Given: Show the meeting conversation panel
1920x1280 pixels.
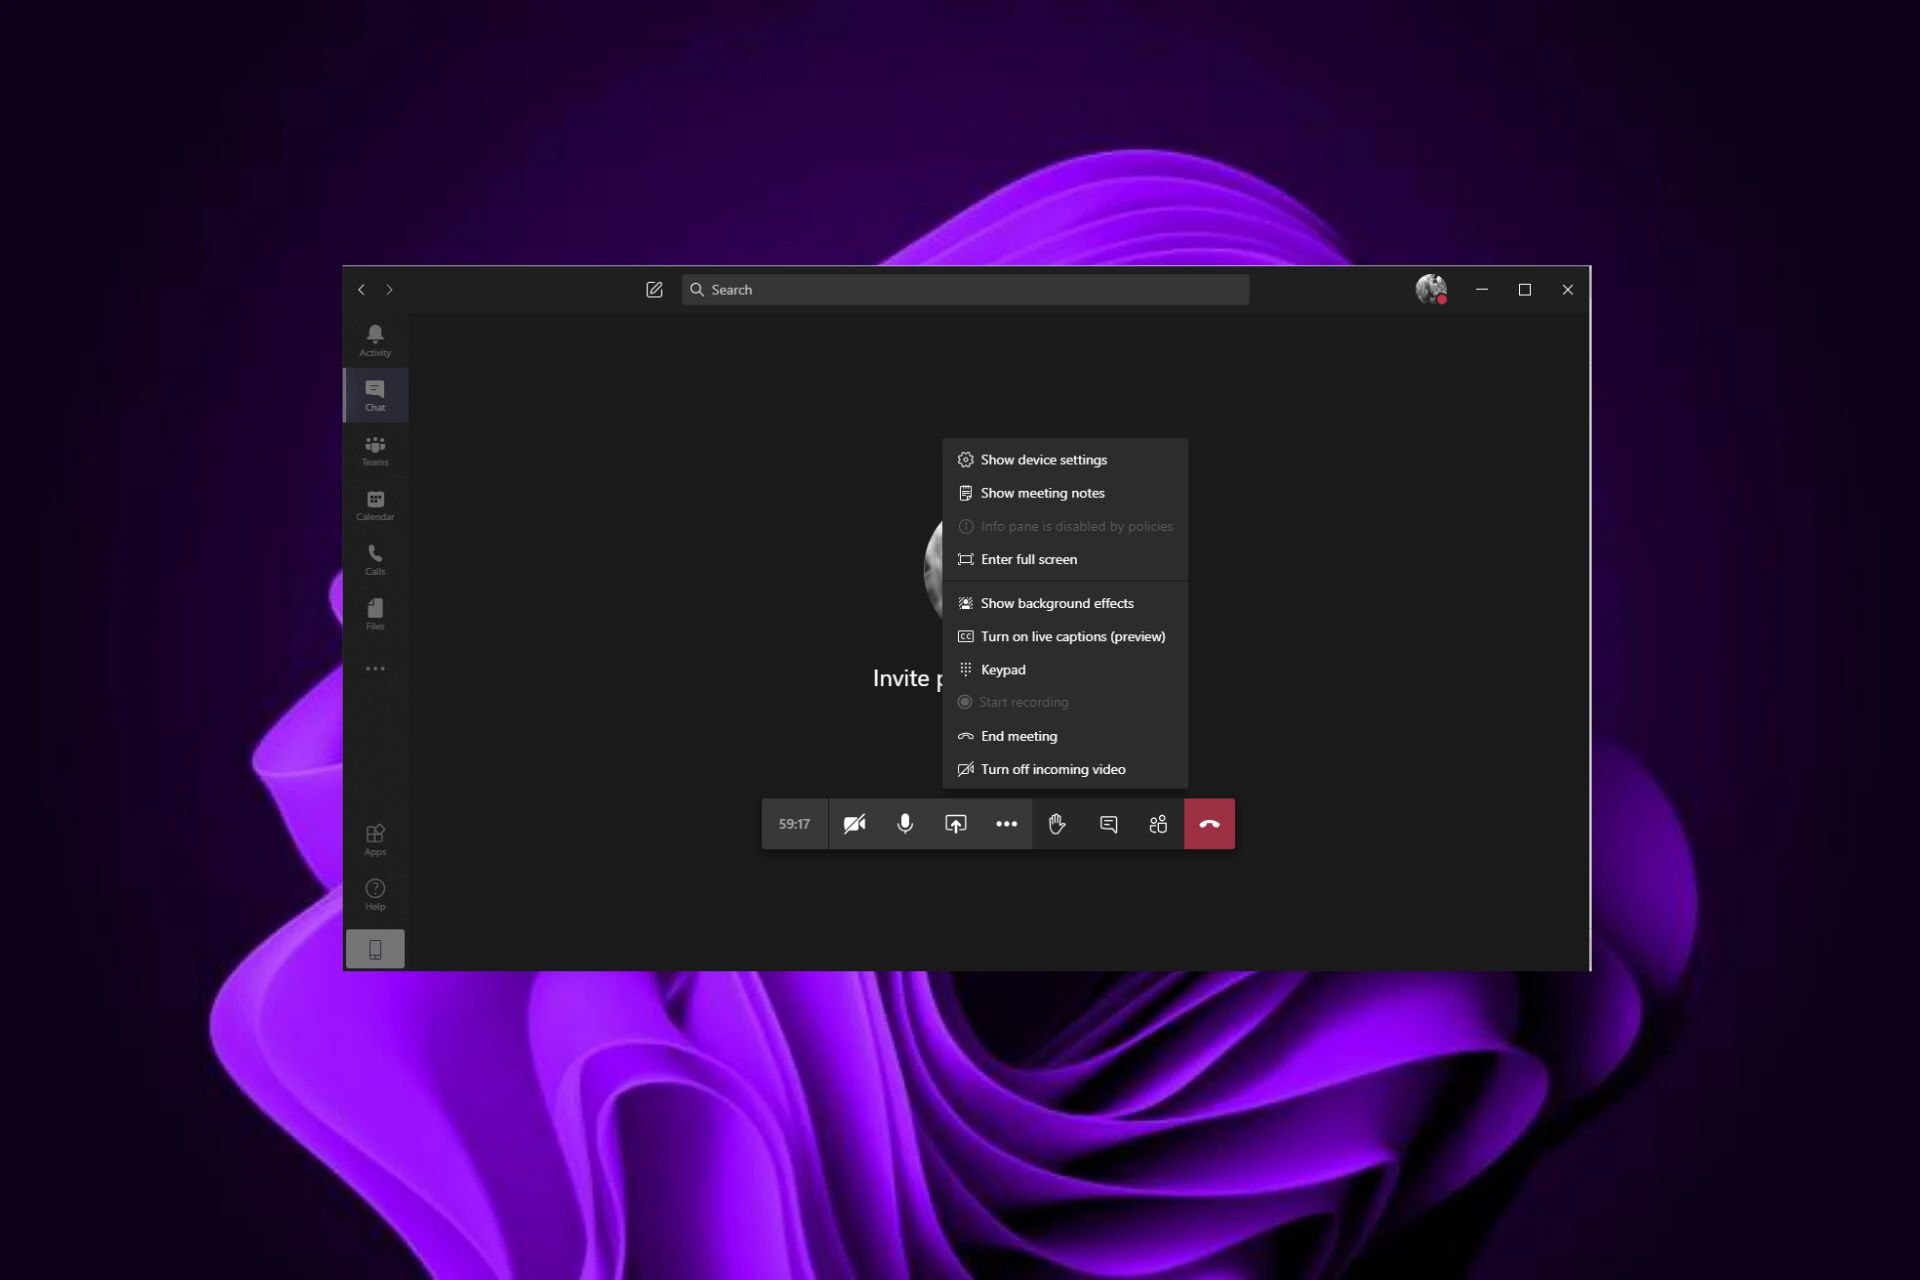Looking at the screenshot, I should pyautogui.click(x=1108, y=824).
